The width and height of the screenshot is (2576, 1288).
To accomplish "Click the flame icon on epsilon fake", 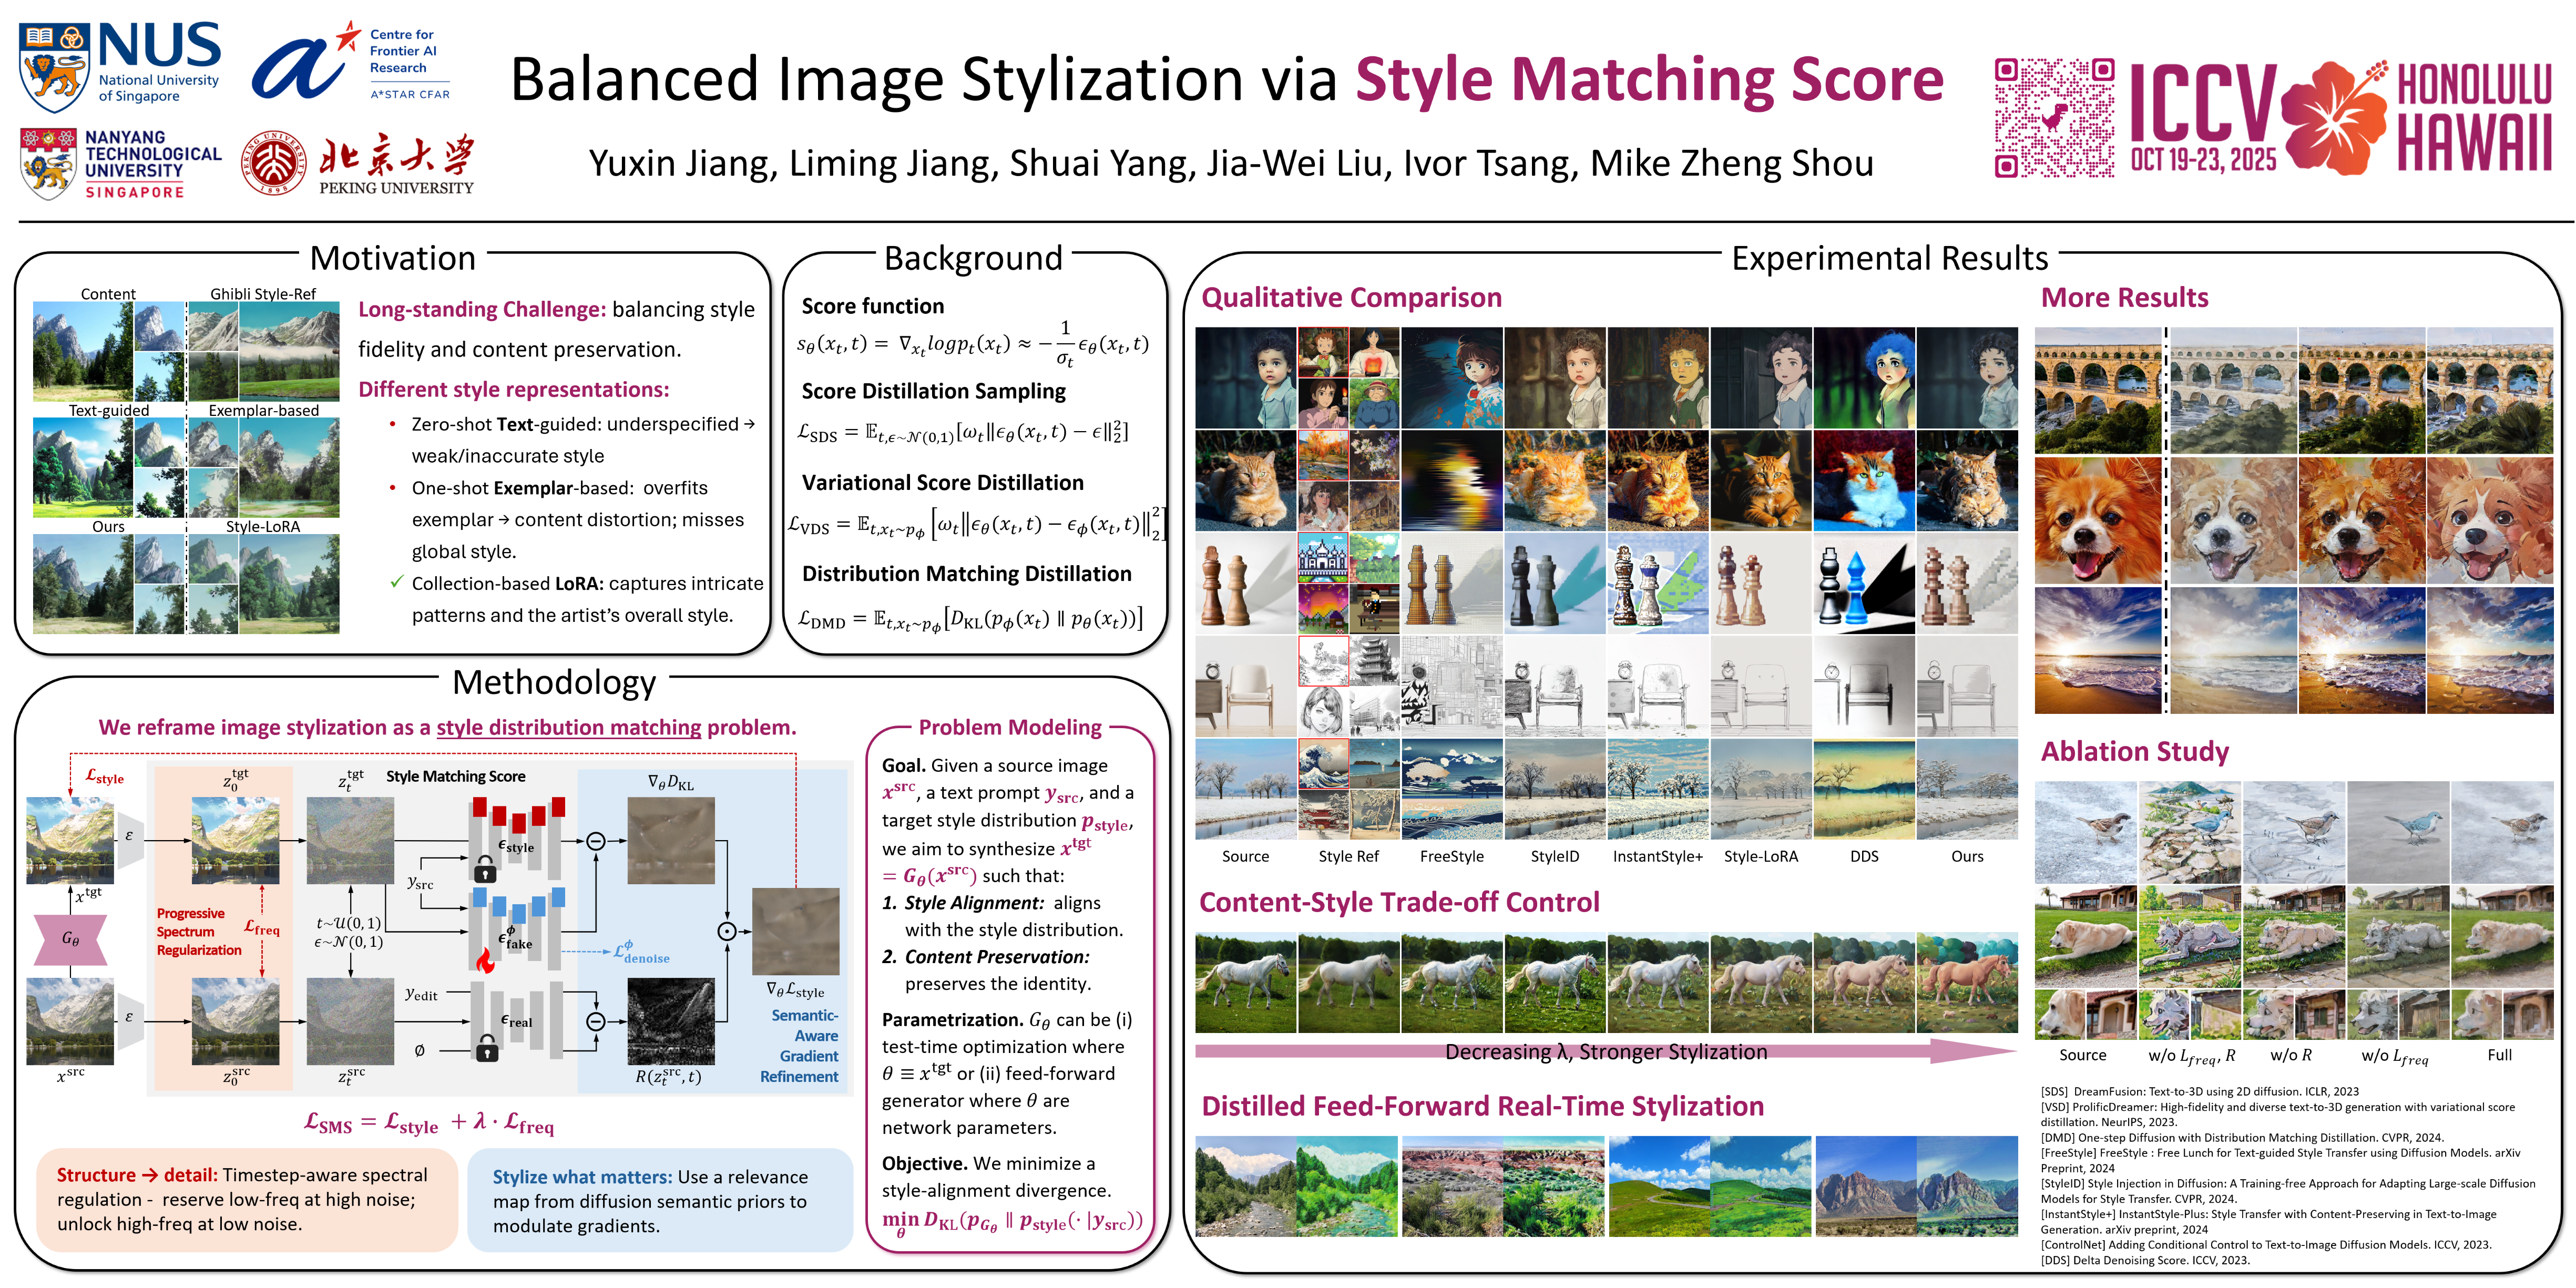I will (485, 962).
